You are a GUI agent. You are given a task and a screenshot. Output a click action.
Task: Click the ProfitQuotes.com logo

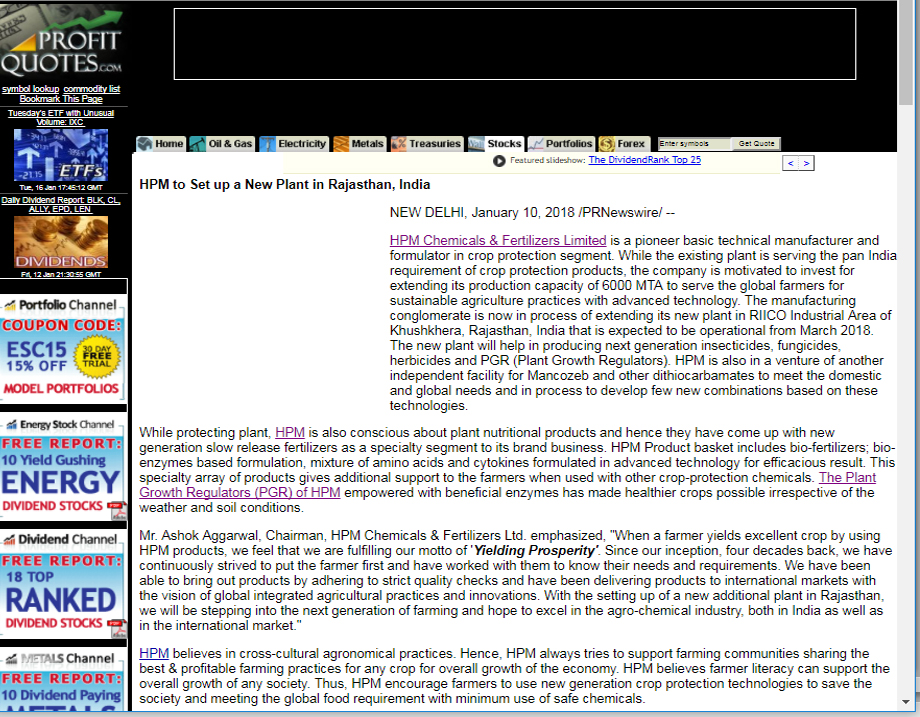62,42
